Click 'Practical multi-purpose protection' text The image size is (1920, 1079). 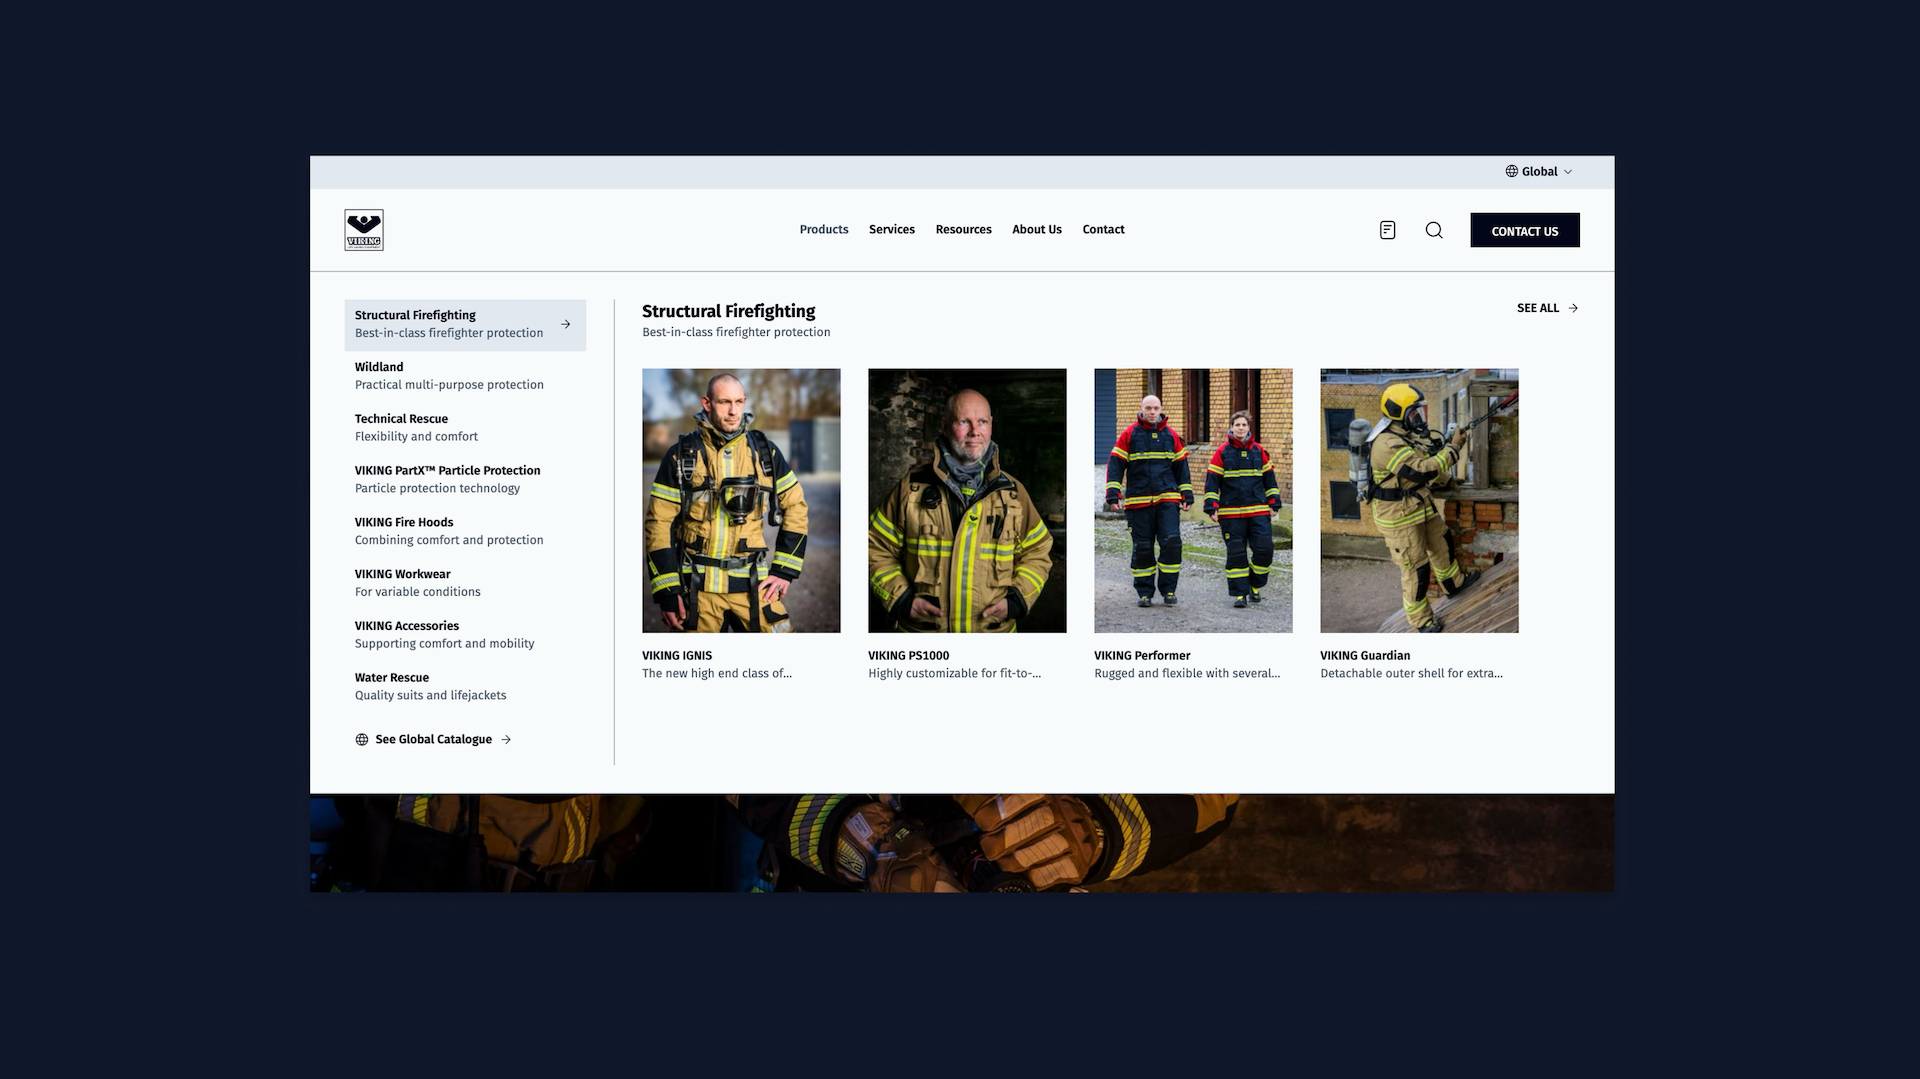click(449, 385)
